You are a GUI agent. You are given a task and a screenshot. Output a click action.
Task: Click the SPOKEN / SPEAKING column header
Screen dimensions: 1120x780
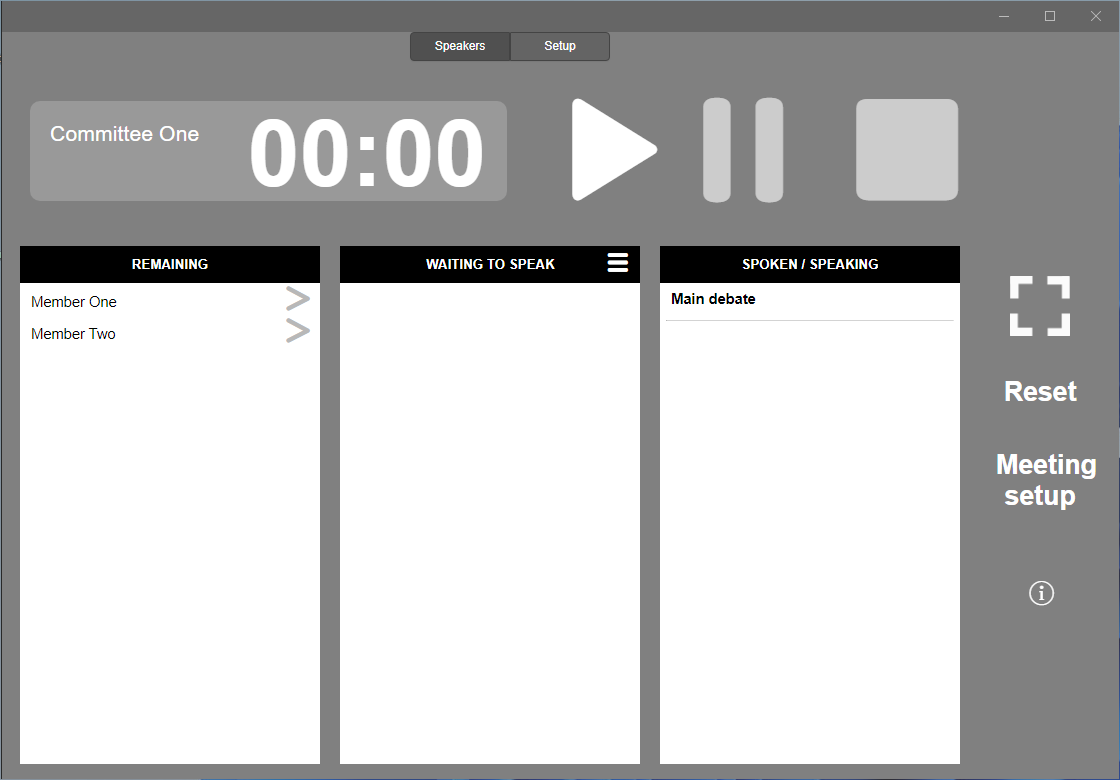[810, 264]
